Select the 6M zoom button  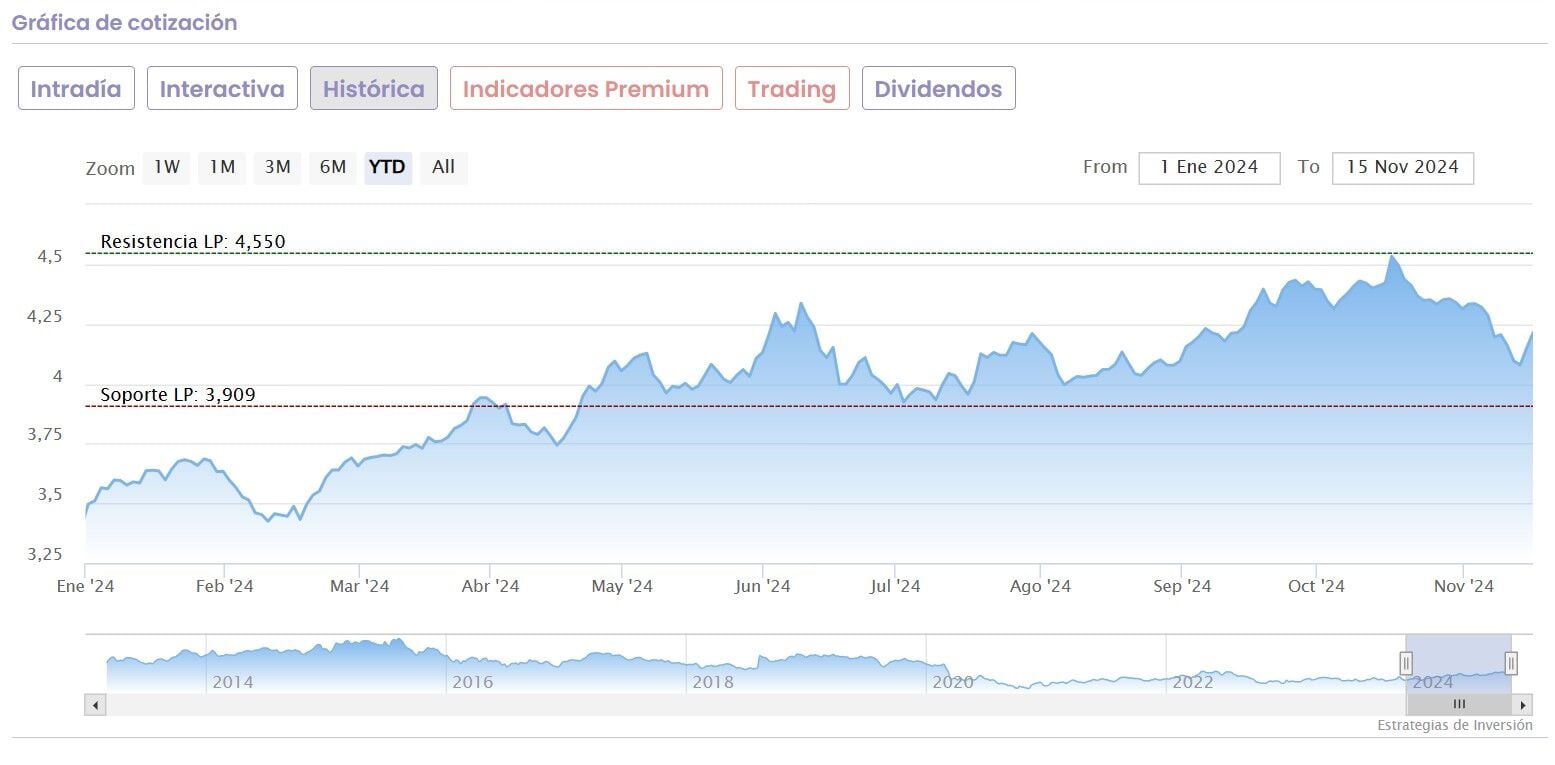[333, 167]
